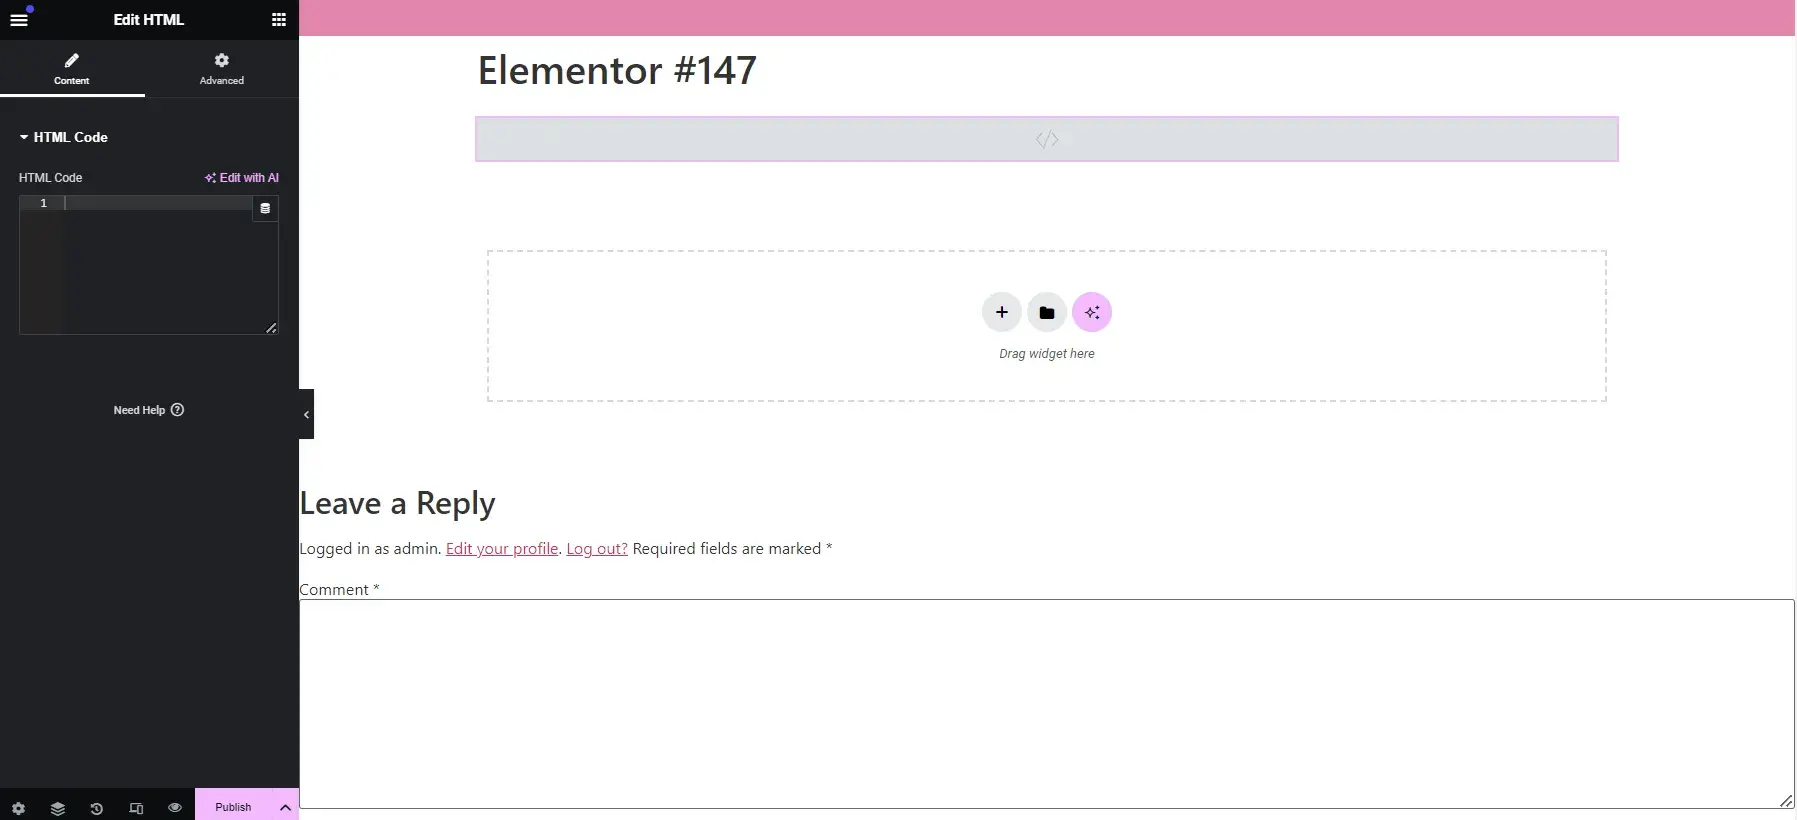Switch to the Advanced tab

click(x=221, y=68)
